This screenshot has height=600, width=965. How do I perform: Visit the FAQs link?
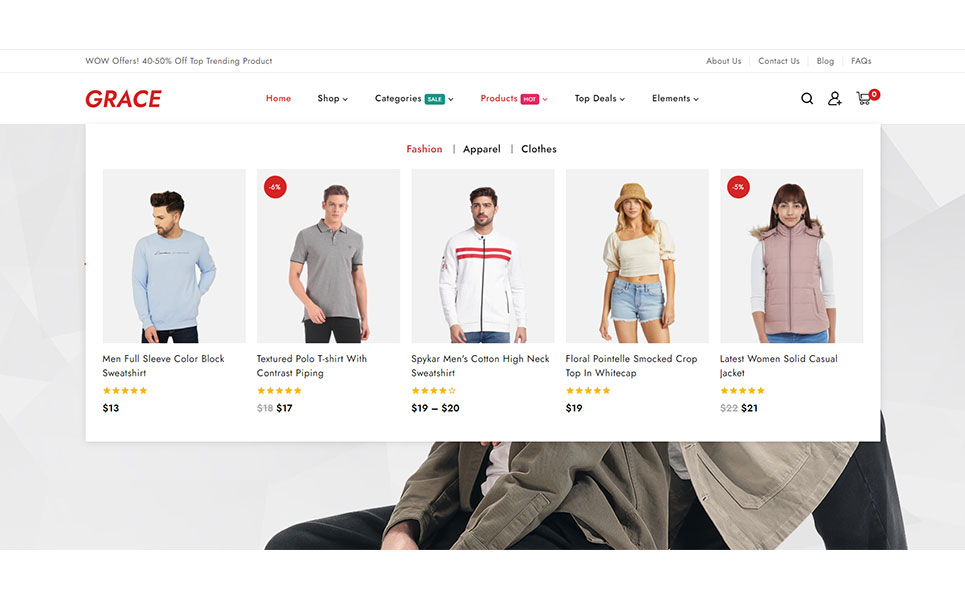(x=861, y=61)
